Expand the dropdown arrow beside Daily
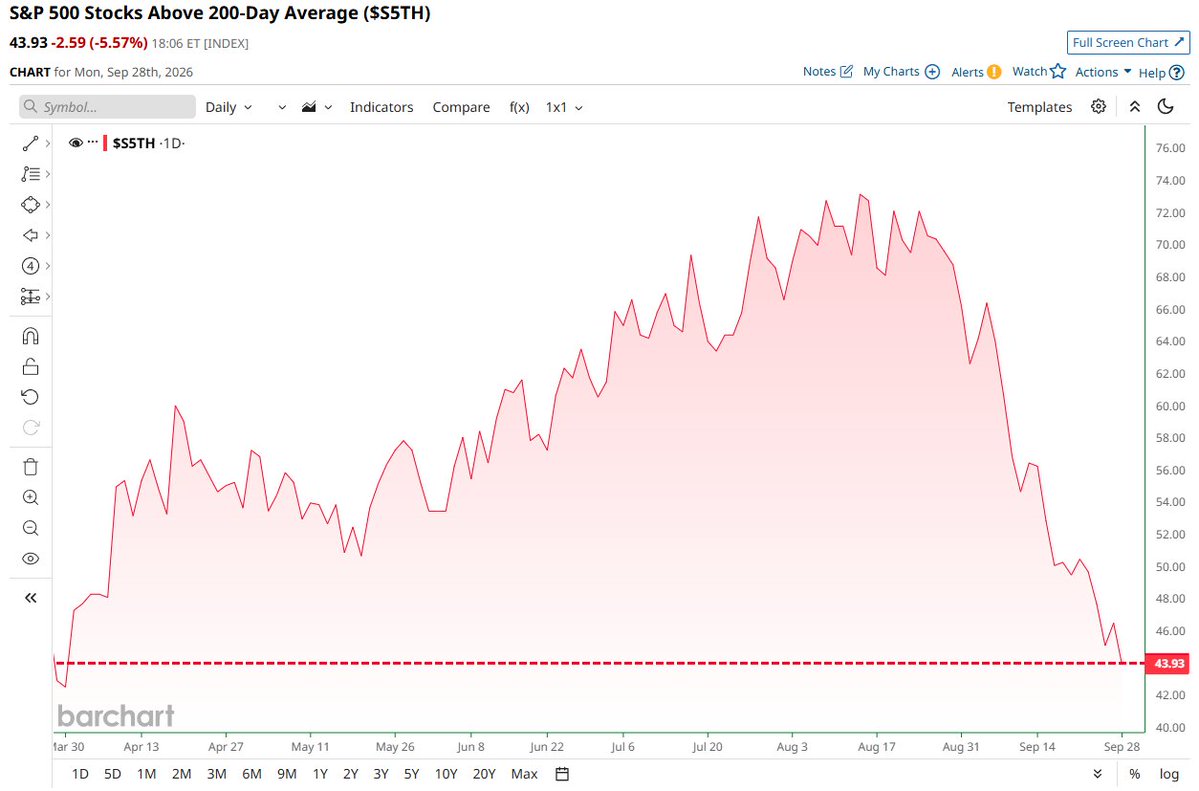 282,107
